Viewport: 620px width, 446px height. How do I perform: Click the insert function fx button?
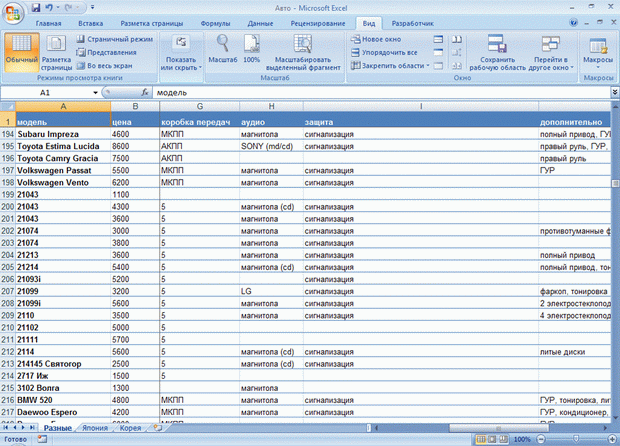point(145,93)
